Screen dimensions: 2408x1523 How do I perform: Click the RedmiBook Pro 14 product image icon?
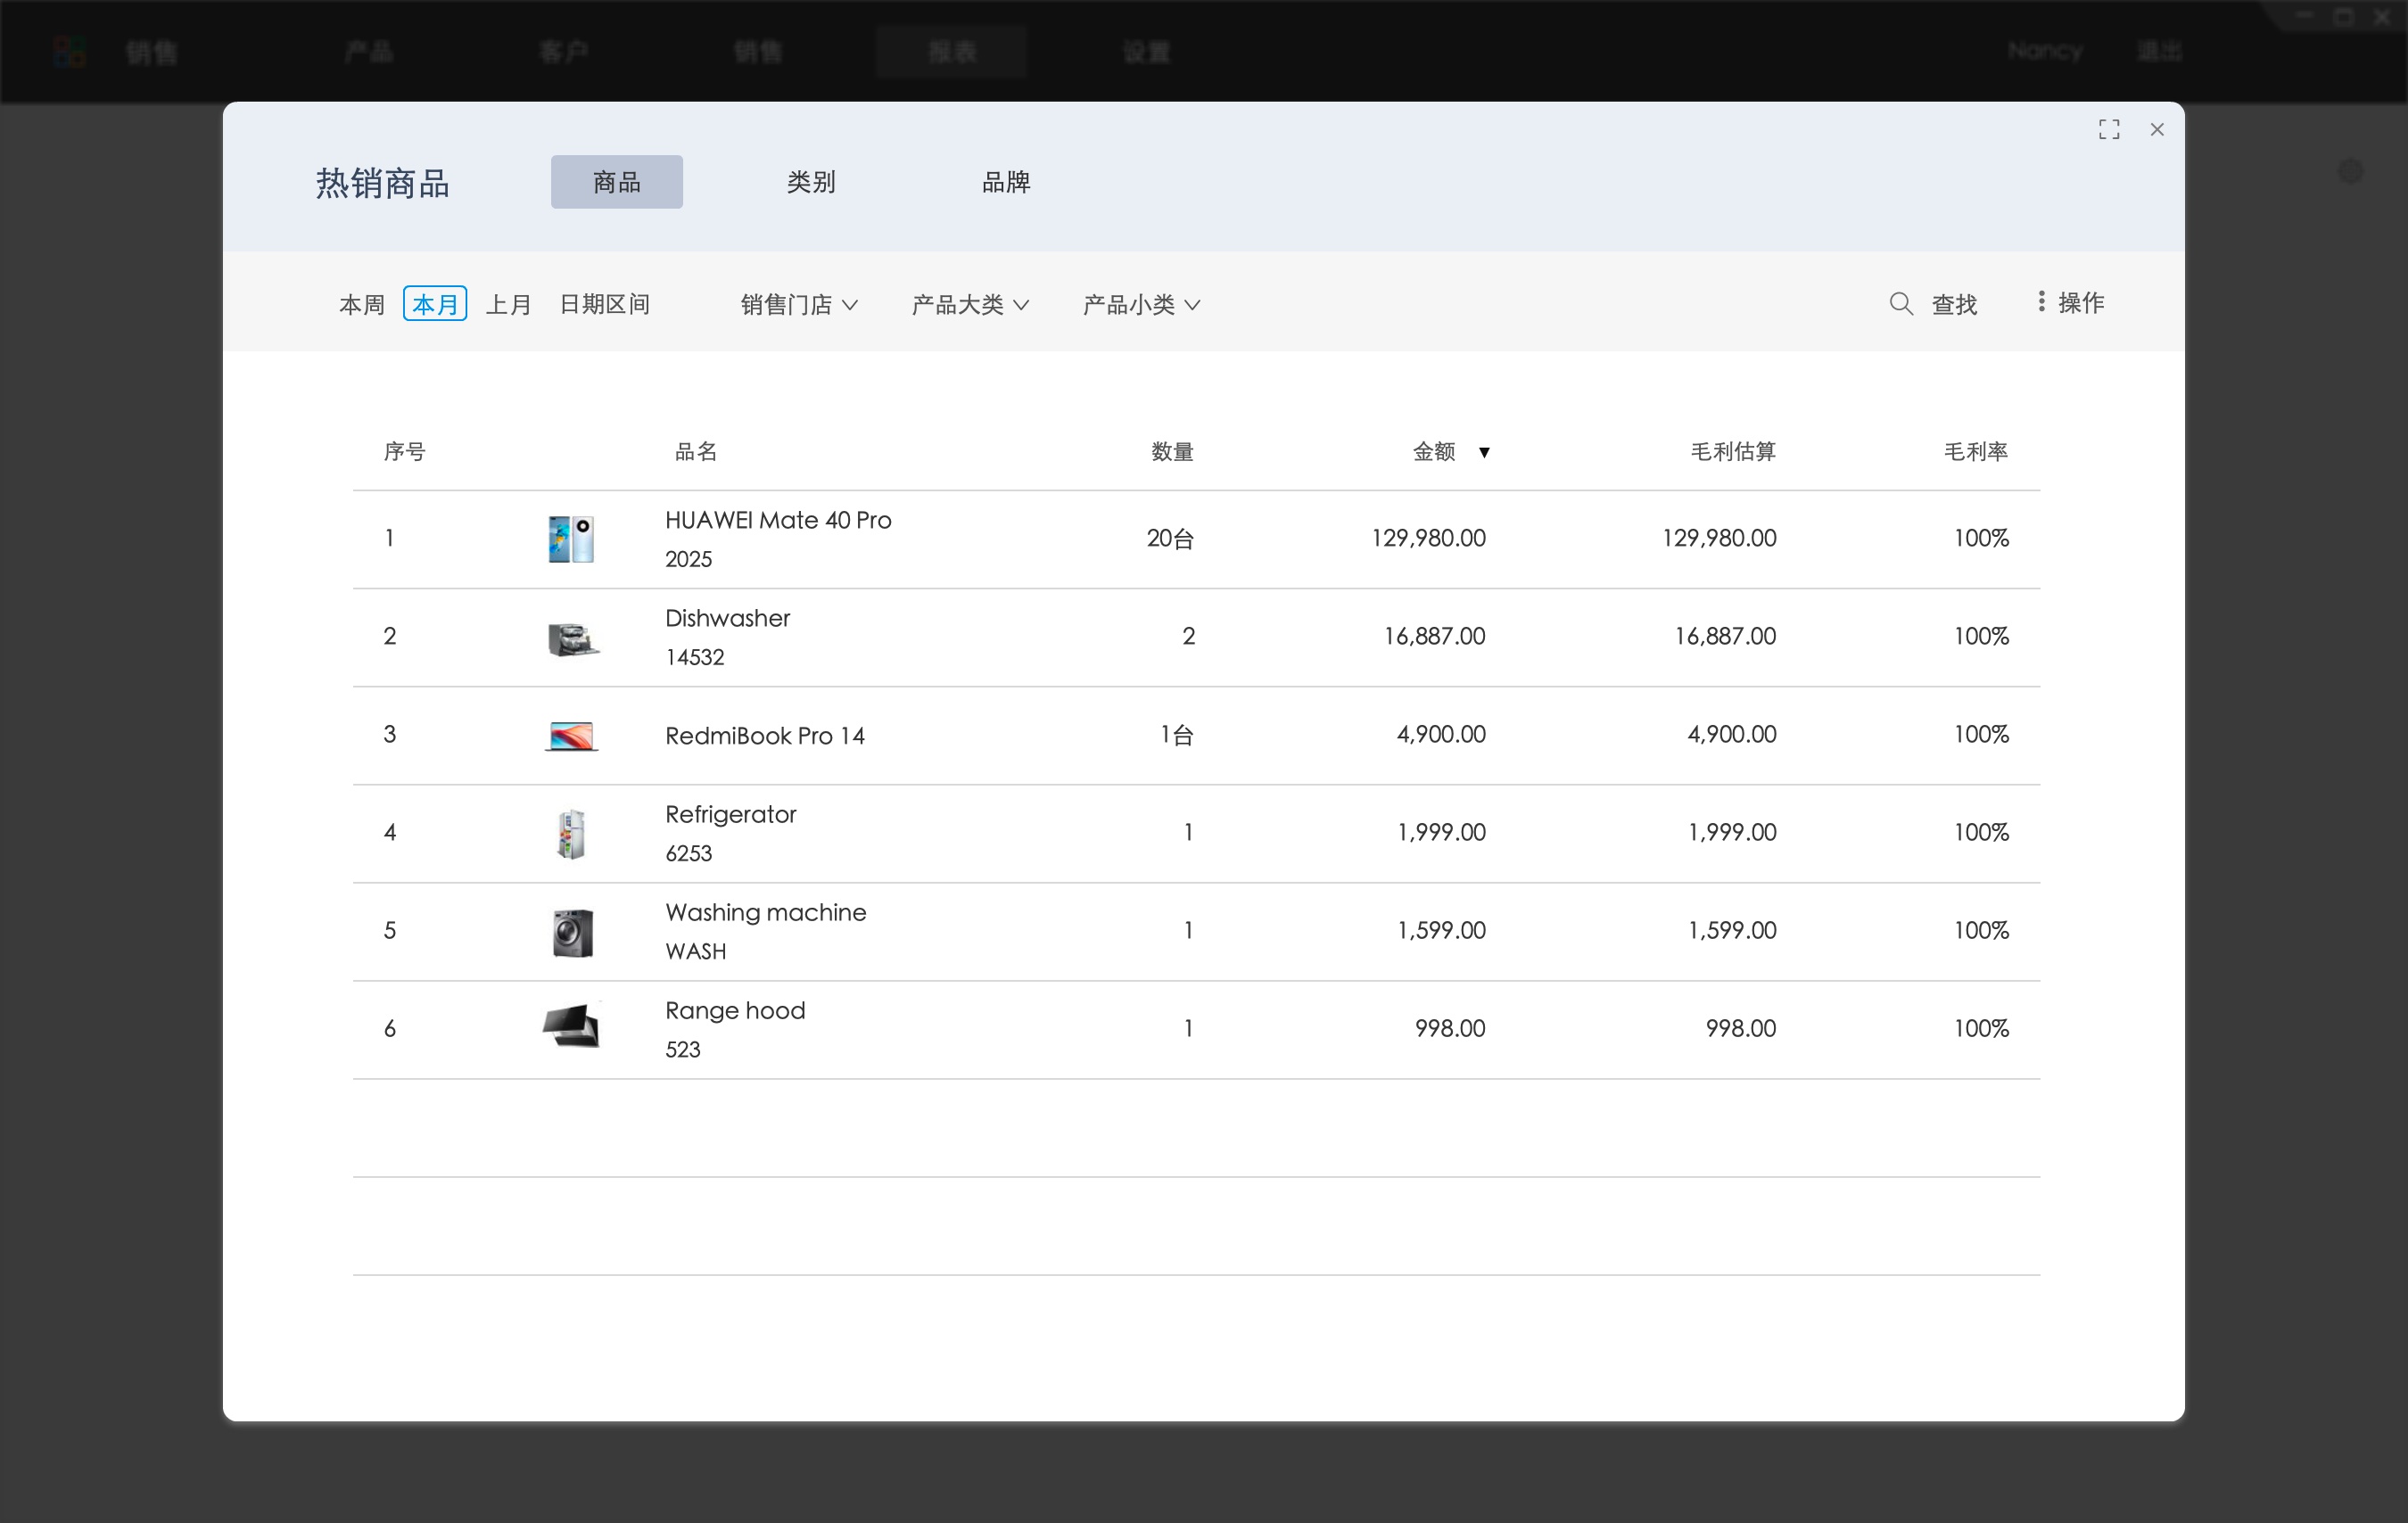pyautogui.click(x=573, y=735)
